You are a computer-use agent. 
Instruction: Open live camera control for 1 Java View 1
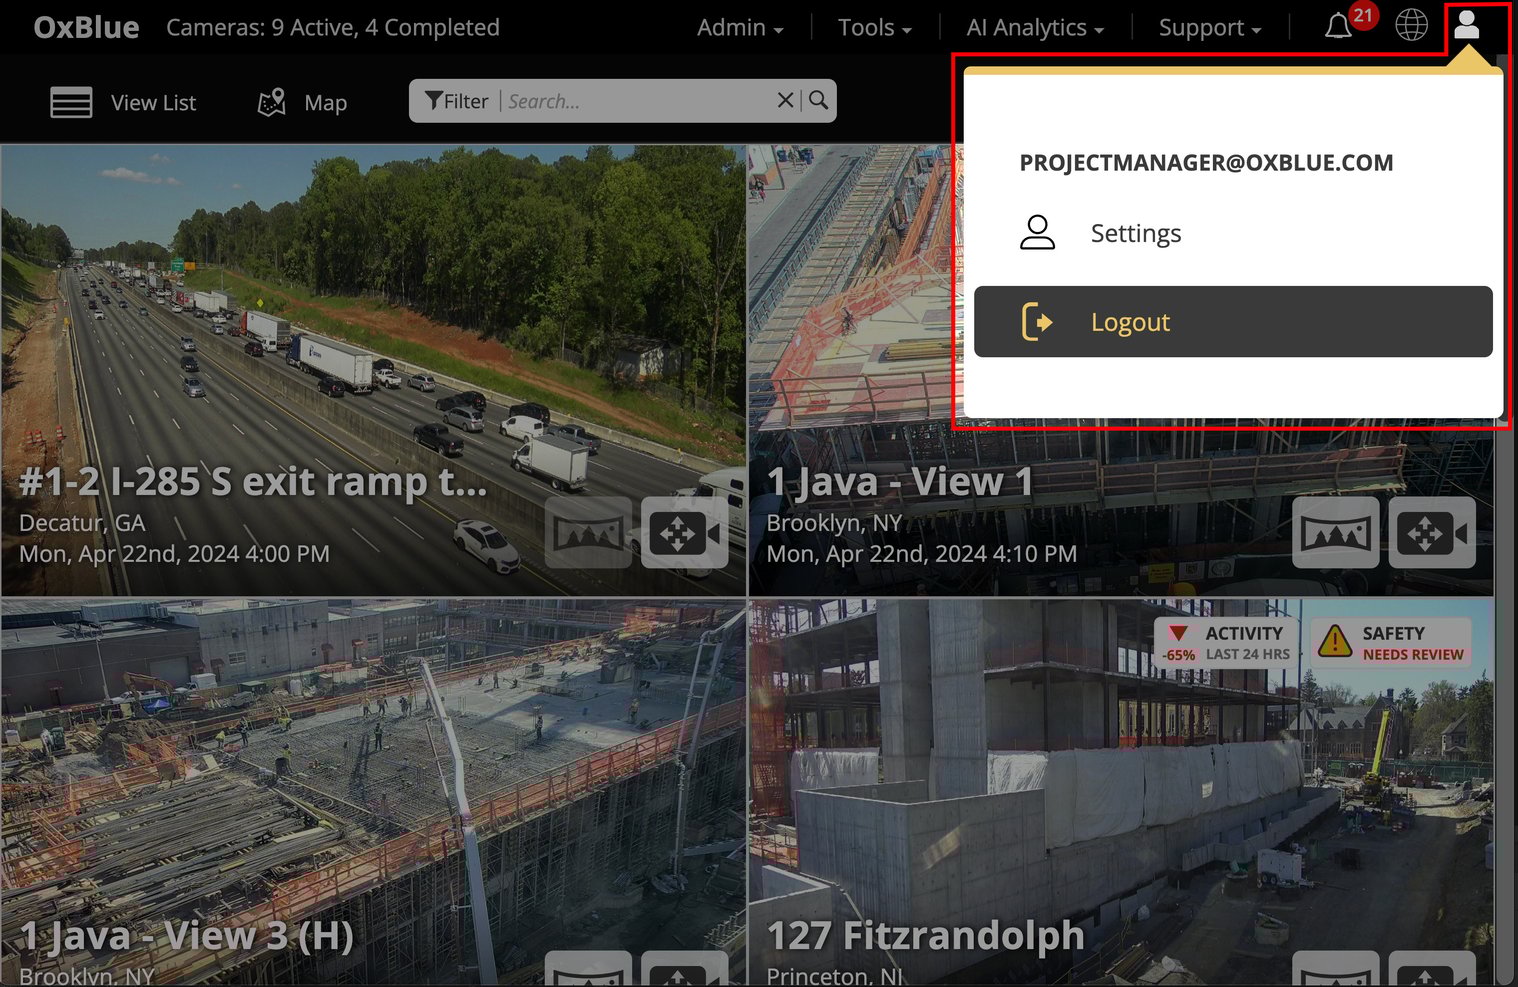1431,533
